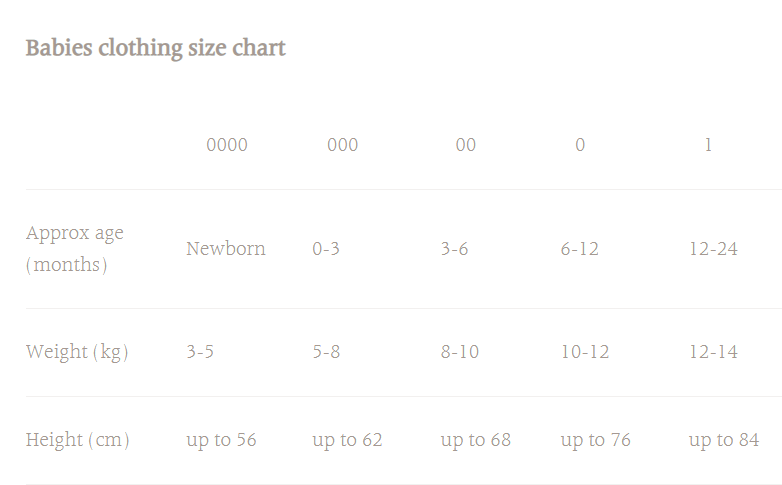Click the 00 size column header
Image resolution: width=782 pixels, height=485 pixels.
[x=466, y=145]
